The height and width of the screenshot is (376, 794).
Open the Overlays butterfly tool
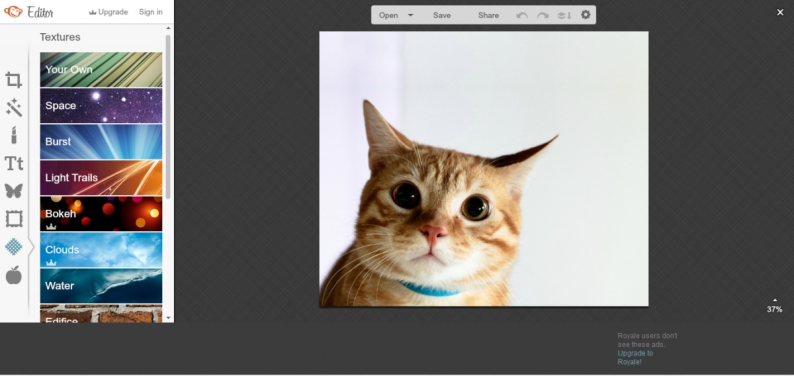(14, 191)
